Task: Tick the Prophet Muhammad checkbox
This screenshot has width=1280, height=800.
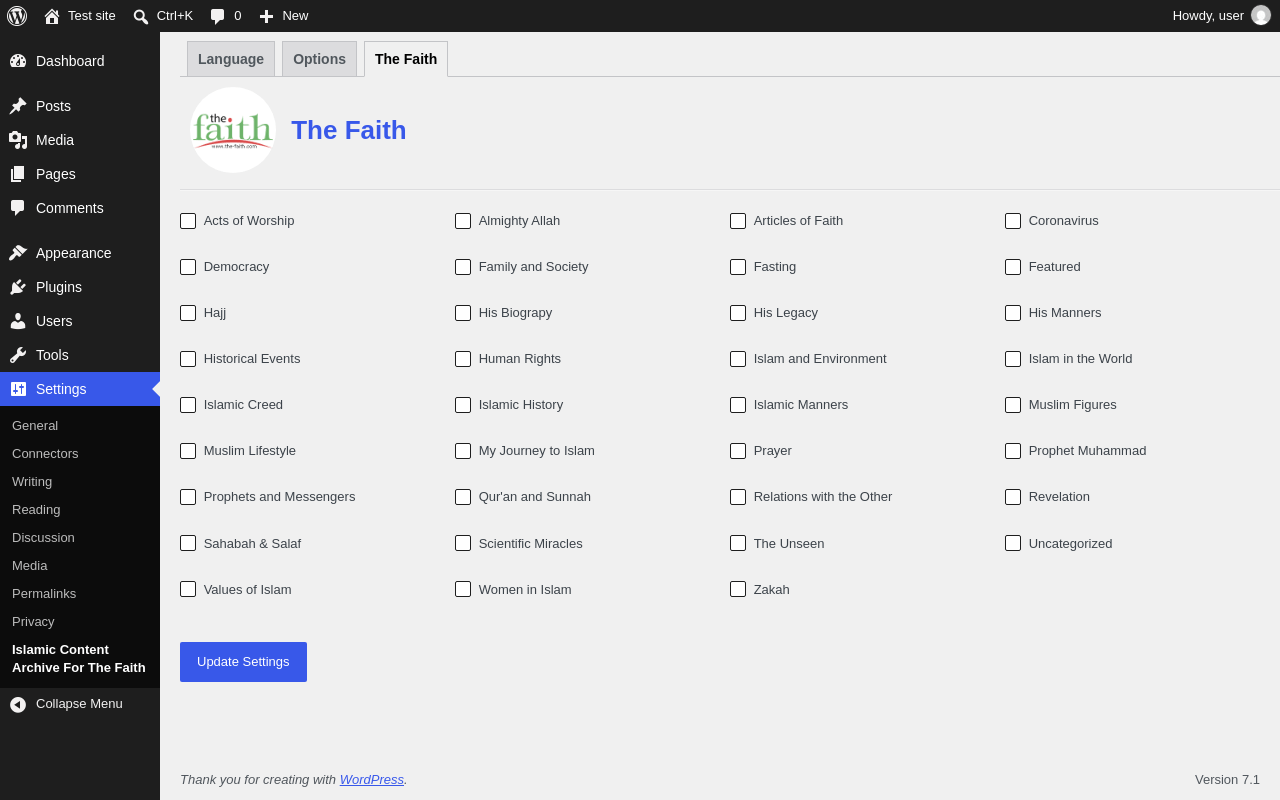Action: [1013, 451]
